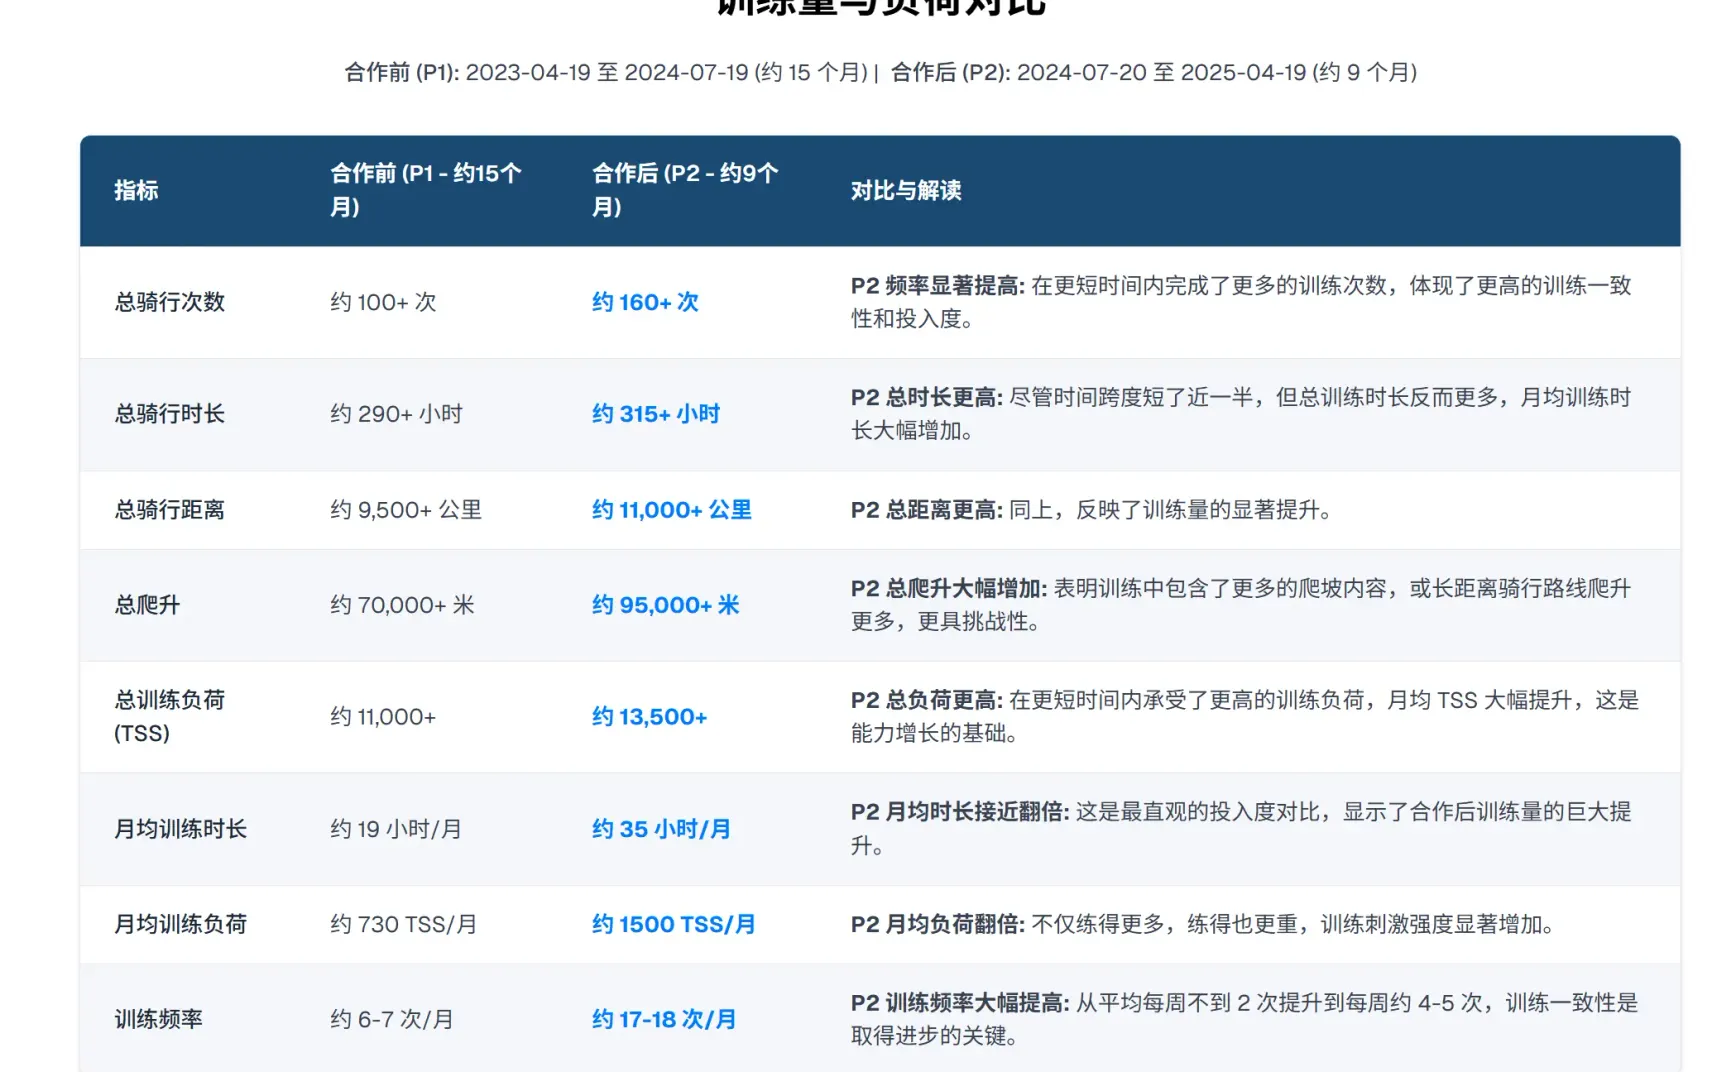Click the '指标' column header
Viewport: 1736px width, 1072px height.
click(136, 190)
